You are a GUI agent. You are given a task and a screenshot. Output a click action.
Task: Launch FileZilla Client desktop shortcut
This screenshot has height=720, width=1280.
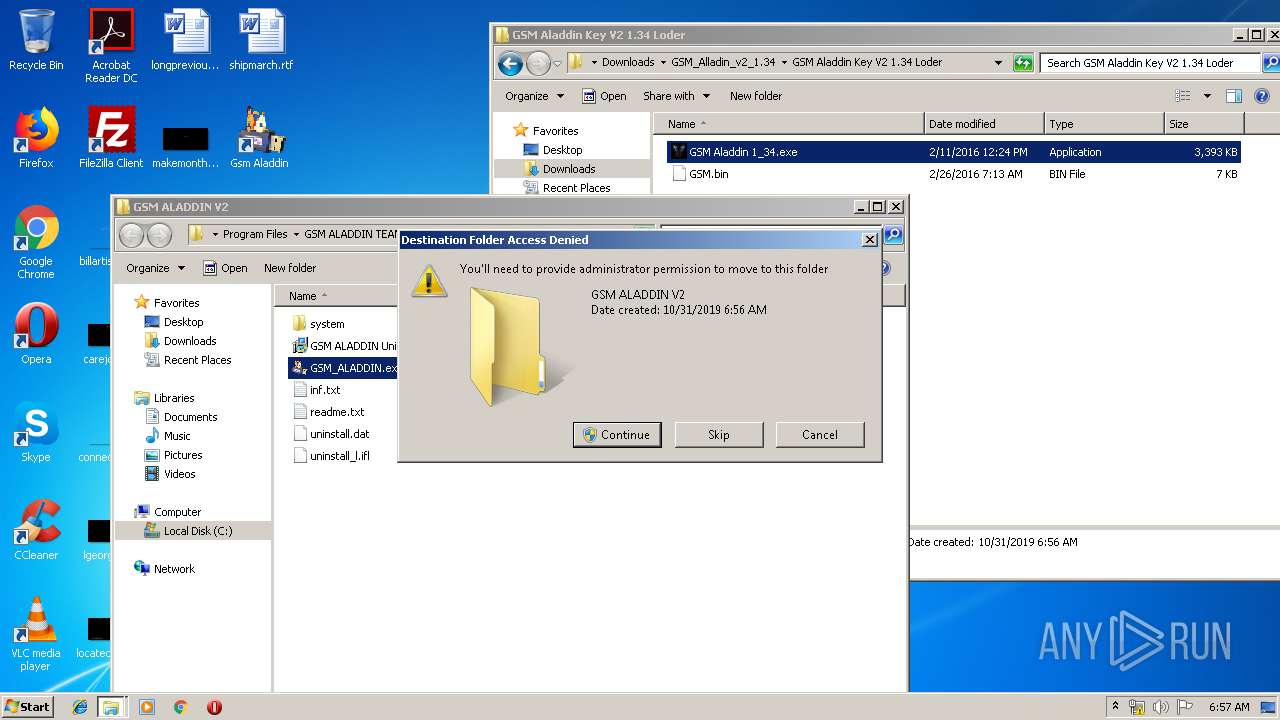111,138
